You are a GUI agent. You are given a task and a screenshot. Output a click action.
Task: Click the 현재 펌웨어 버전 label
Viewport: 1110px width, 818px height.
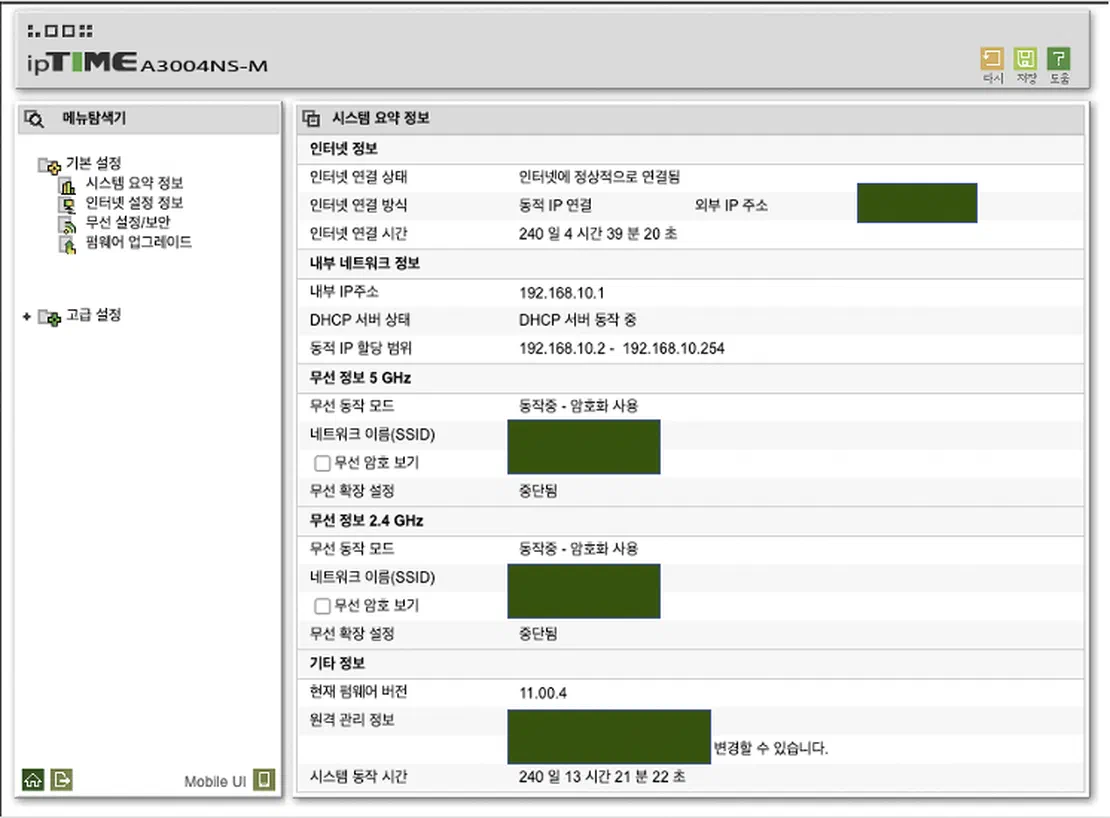point(358,692)
